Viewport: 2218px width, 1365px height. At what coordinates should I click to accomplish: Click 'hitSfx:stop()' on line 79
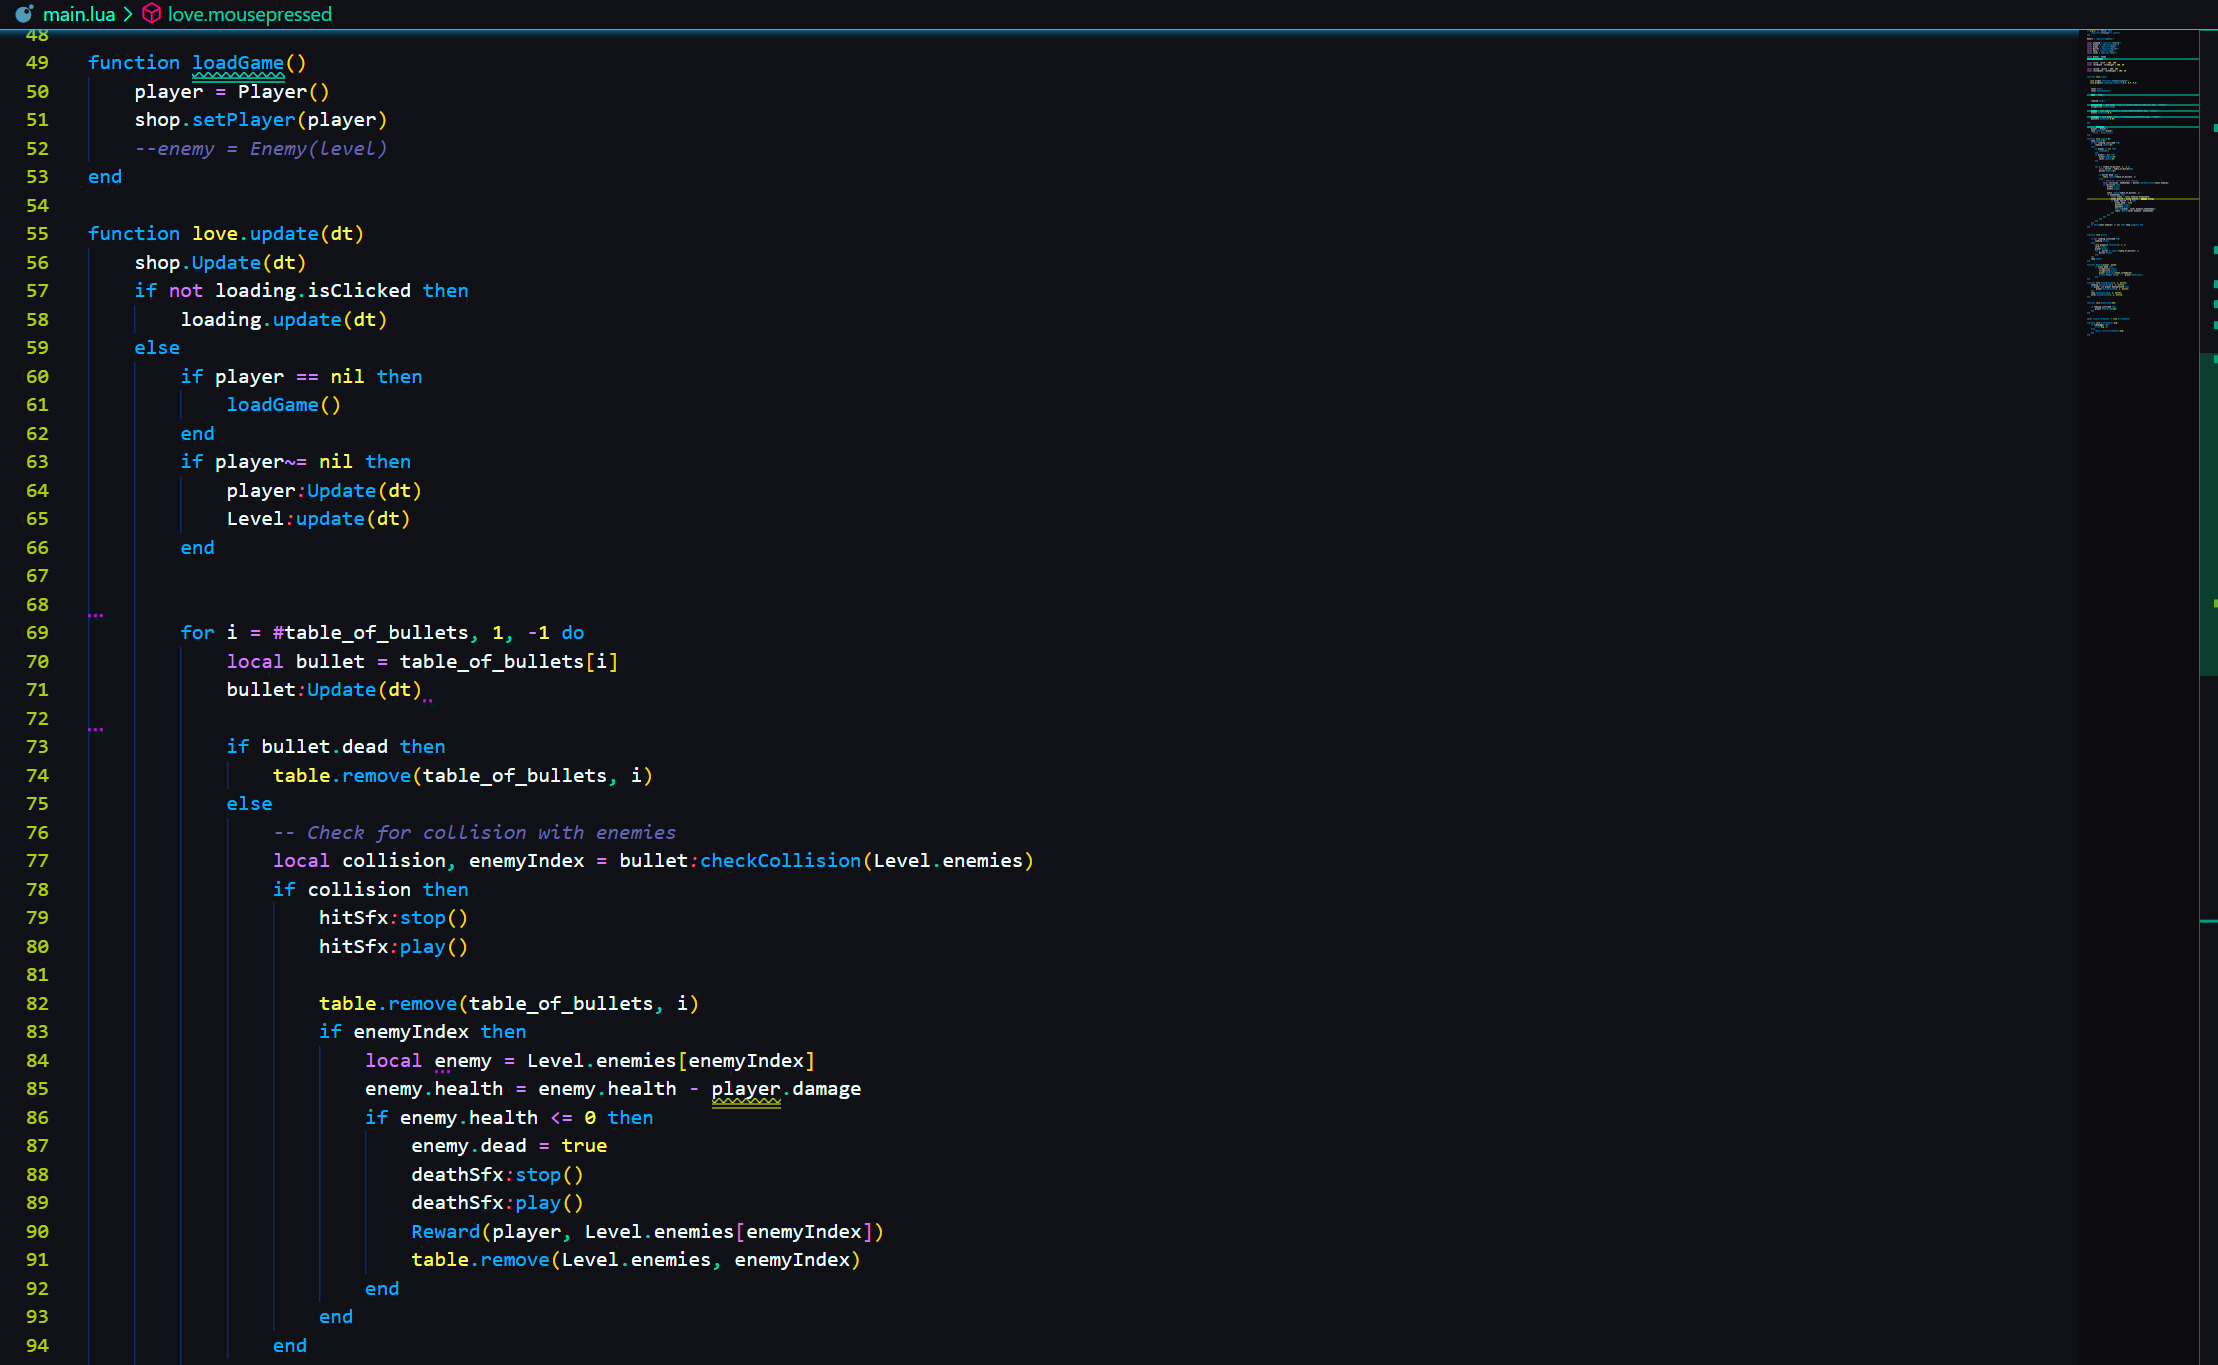(x=393, y=918)
